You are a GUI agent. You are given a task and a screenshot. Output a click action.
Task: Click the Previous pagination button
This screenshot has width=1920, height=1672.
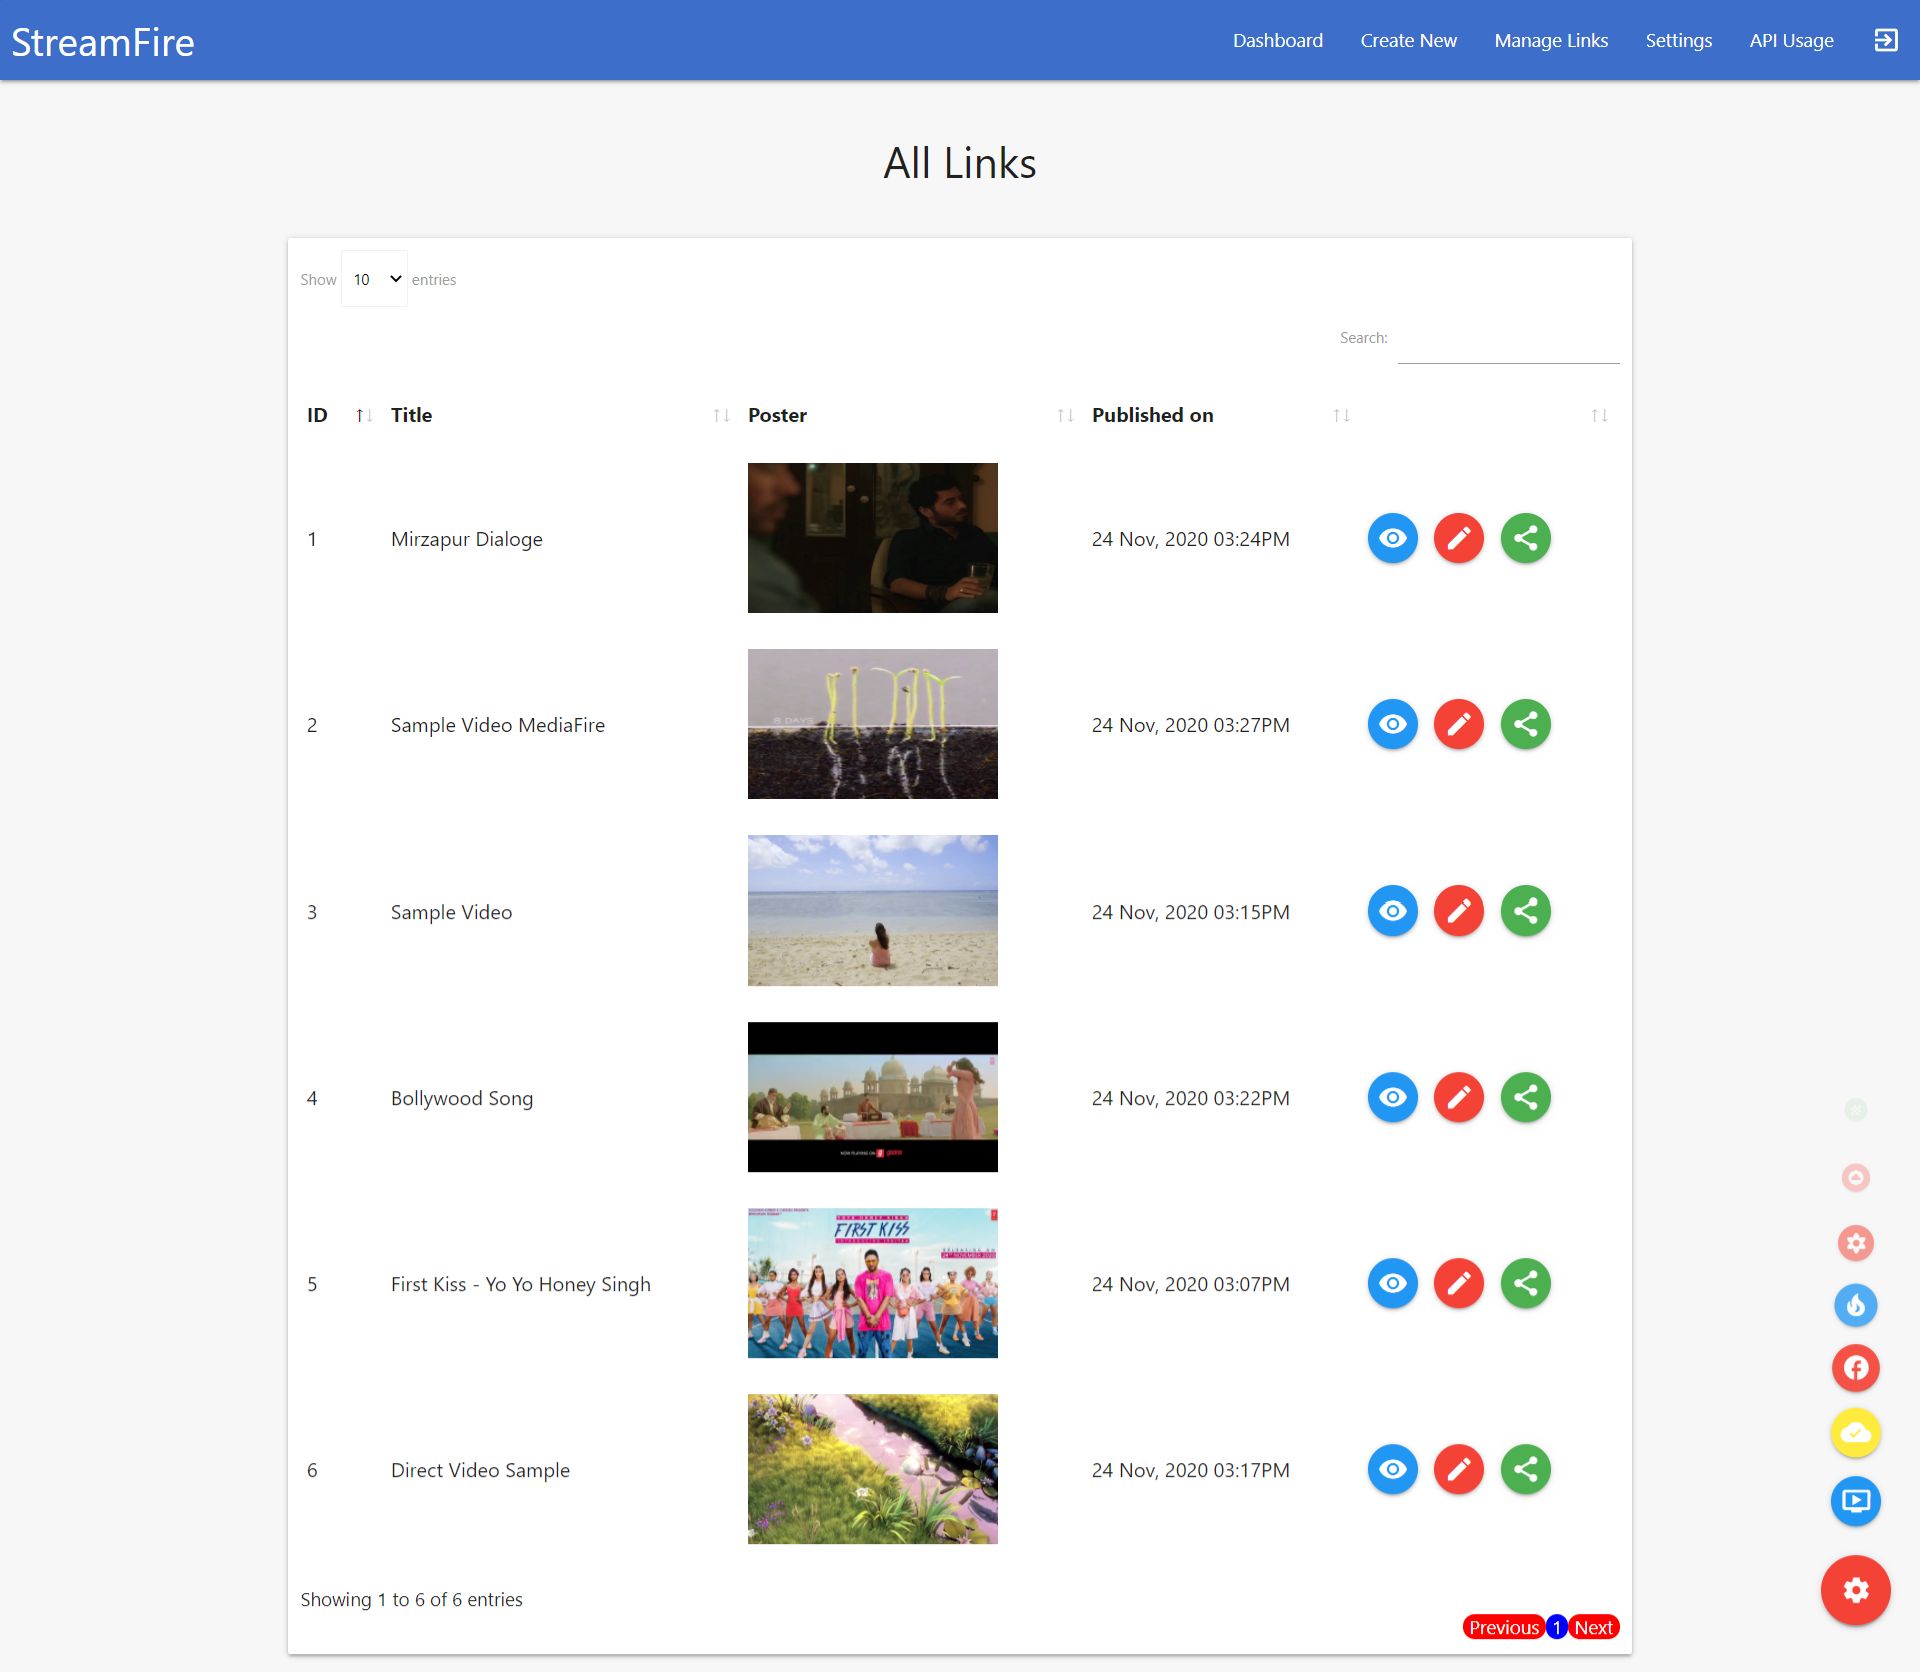1503,1627
